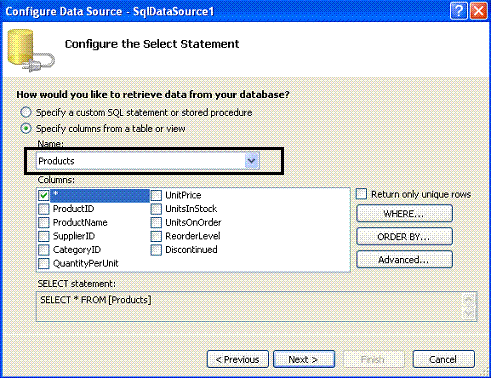Screen dimensions: 491x379
Task: Click the help question mark icon
Action: tap(458, 11)
